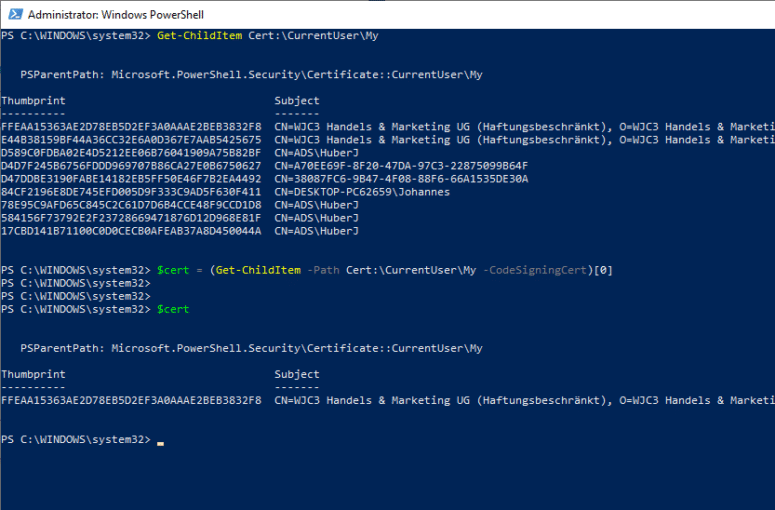The image size is (775, 510).
Task: Click thumbprint D589C0FDBA02E4D5...
Action: 131,153
